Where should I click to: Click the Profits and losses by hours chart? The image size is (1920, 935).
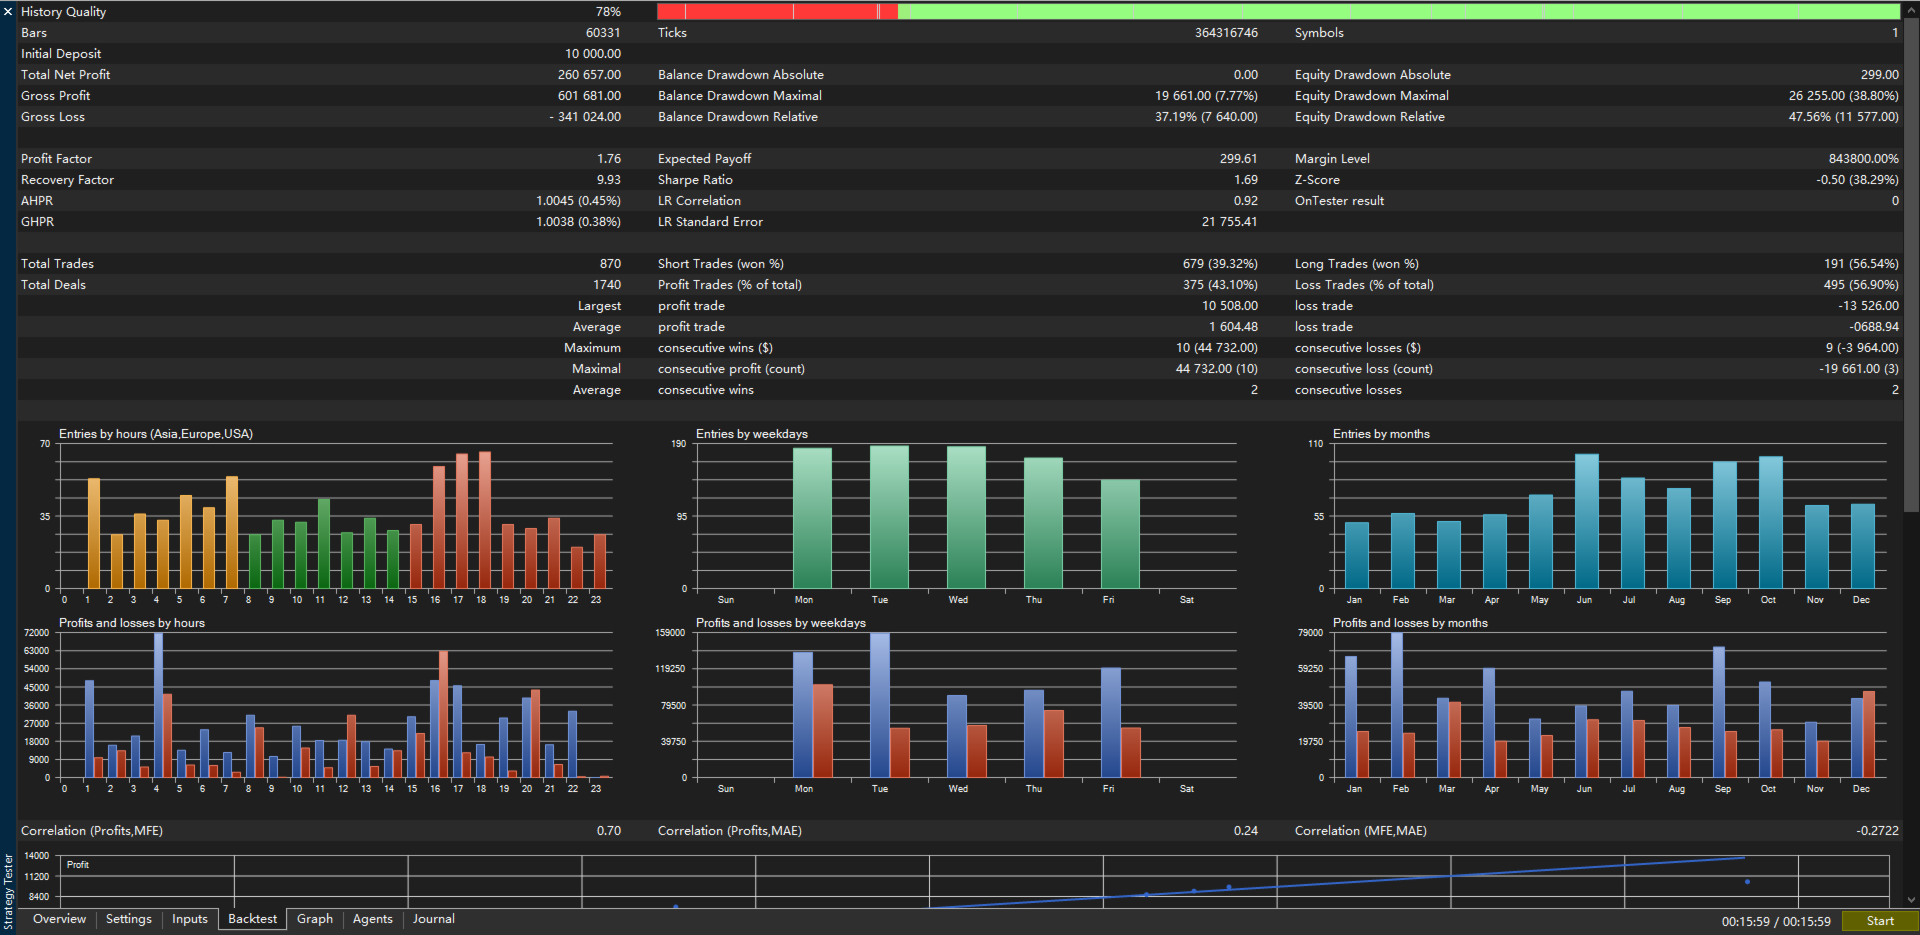point(335,705)
